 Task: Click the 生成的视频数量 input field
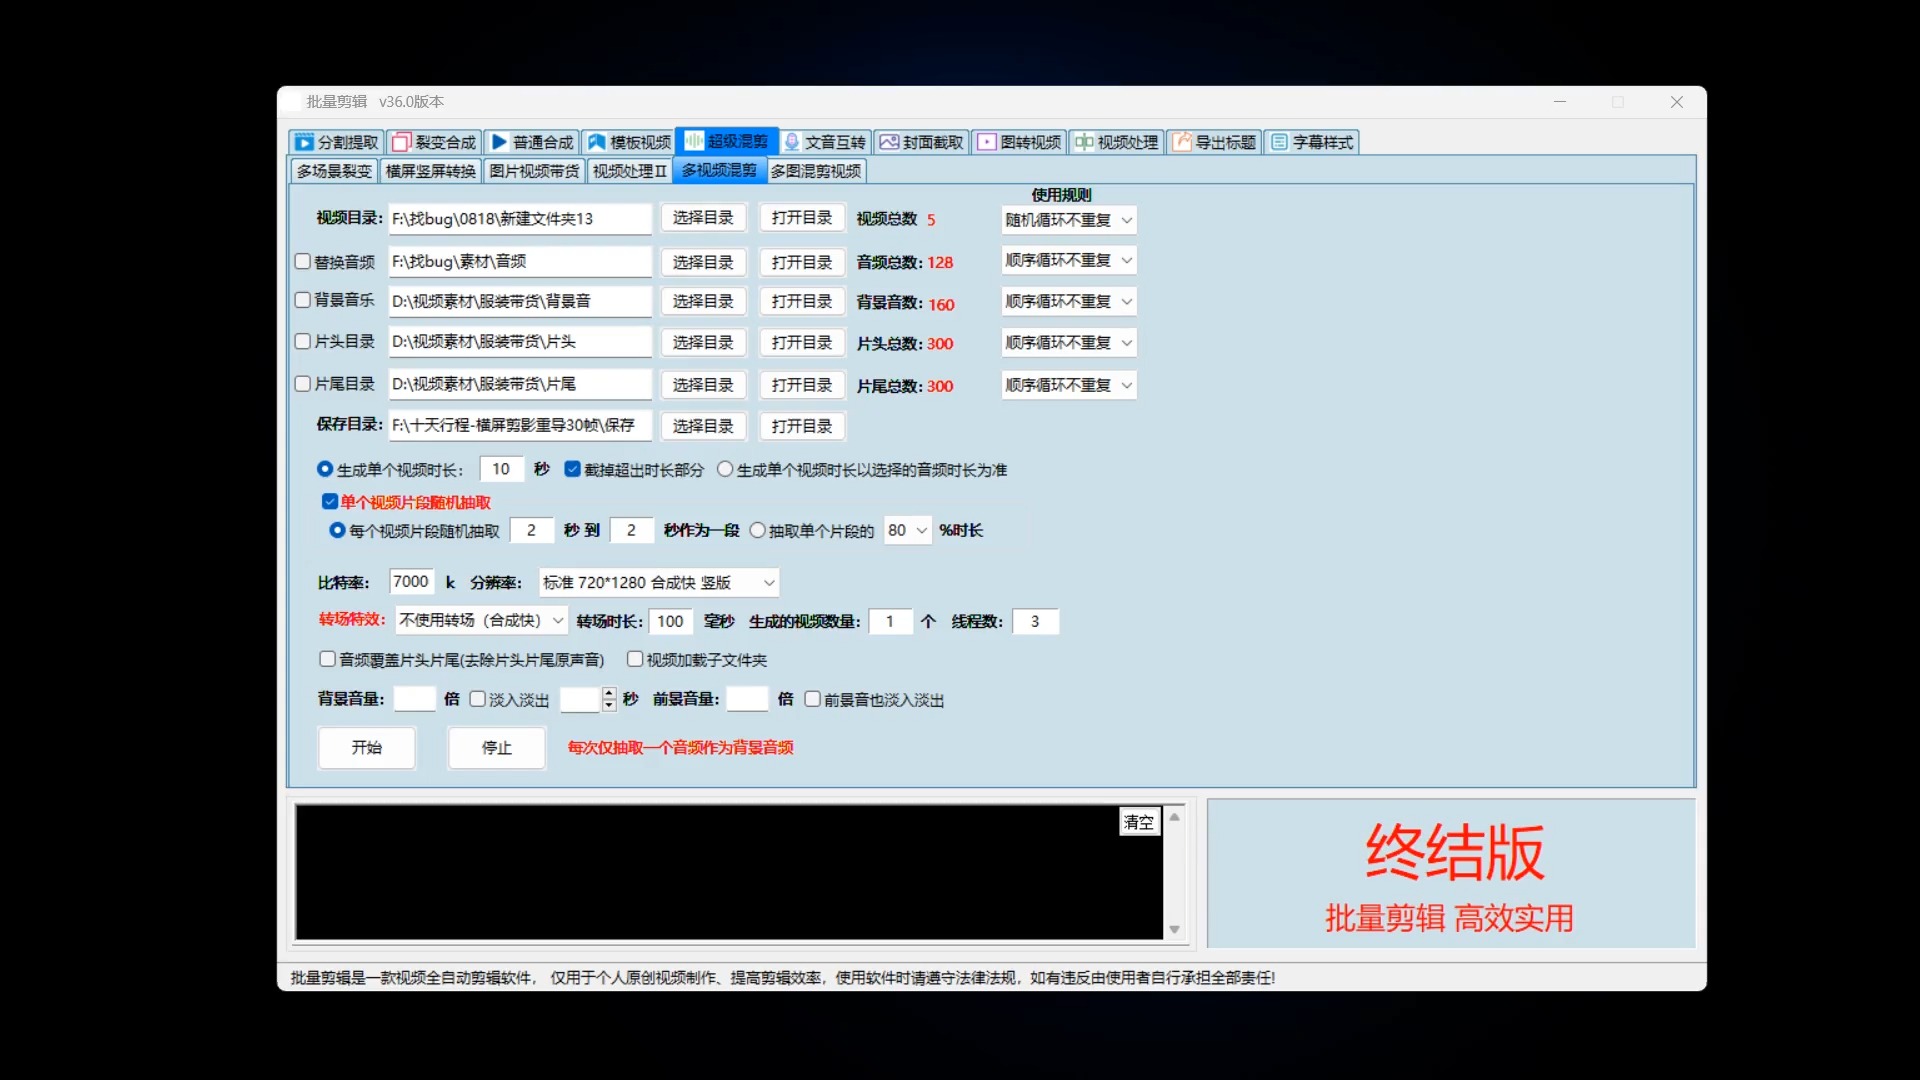coord(891,621)
